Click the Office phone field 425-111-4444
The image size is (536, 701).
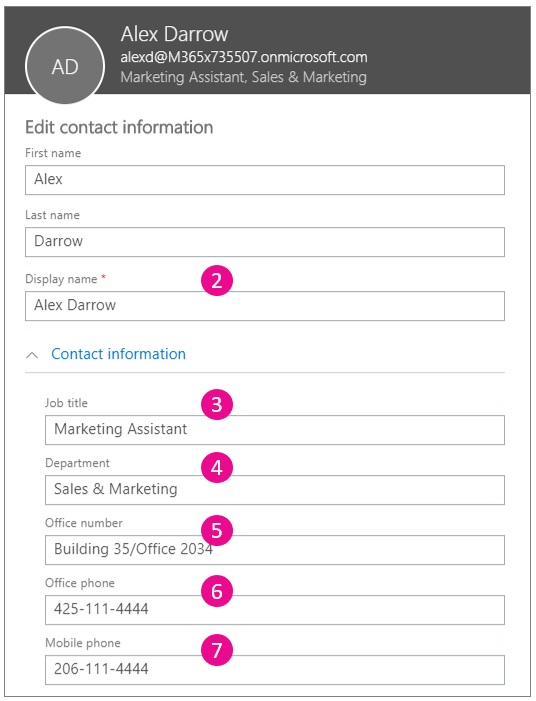(x=275, y=609)
